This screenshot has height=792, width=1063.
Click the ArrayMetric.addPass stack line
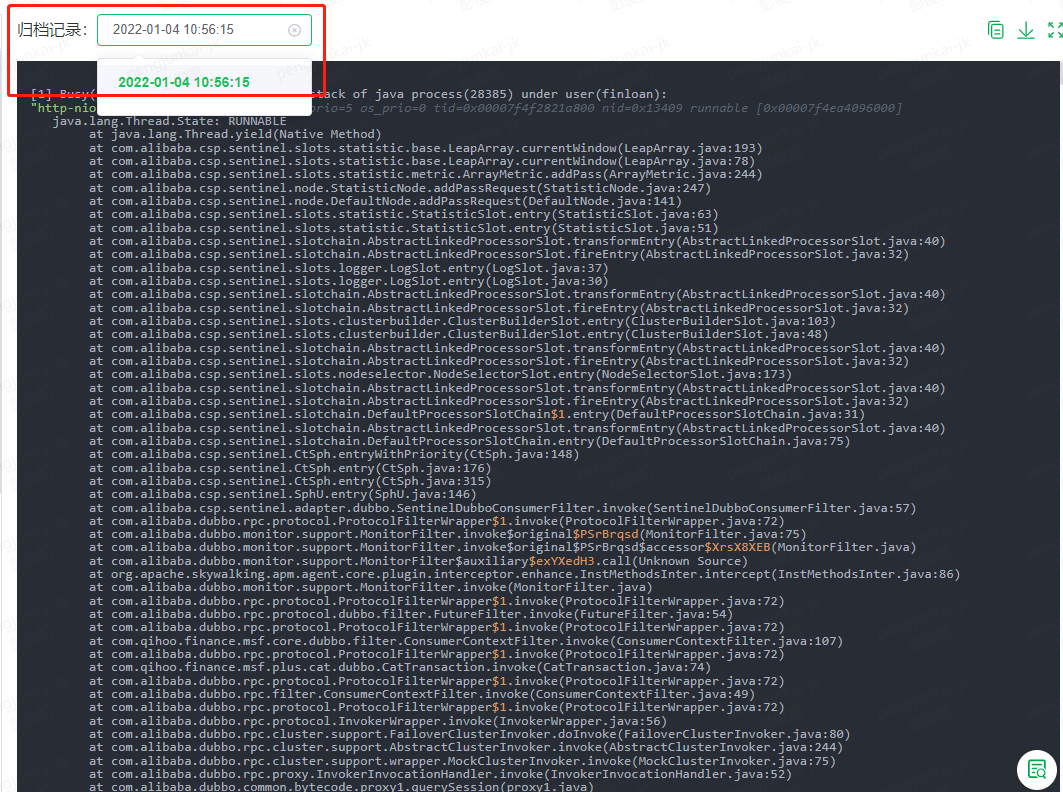point(426,174)
